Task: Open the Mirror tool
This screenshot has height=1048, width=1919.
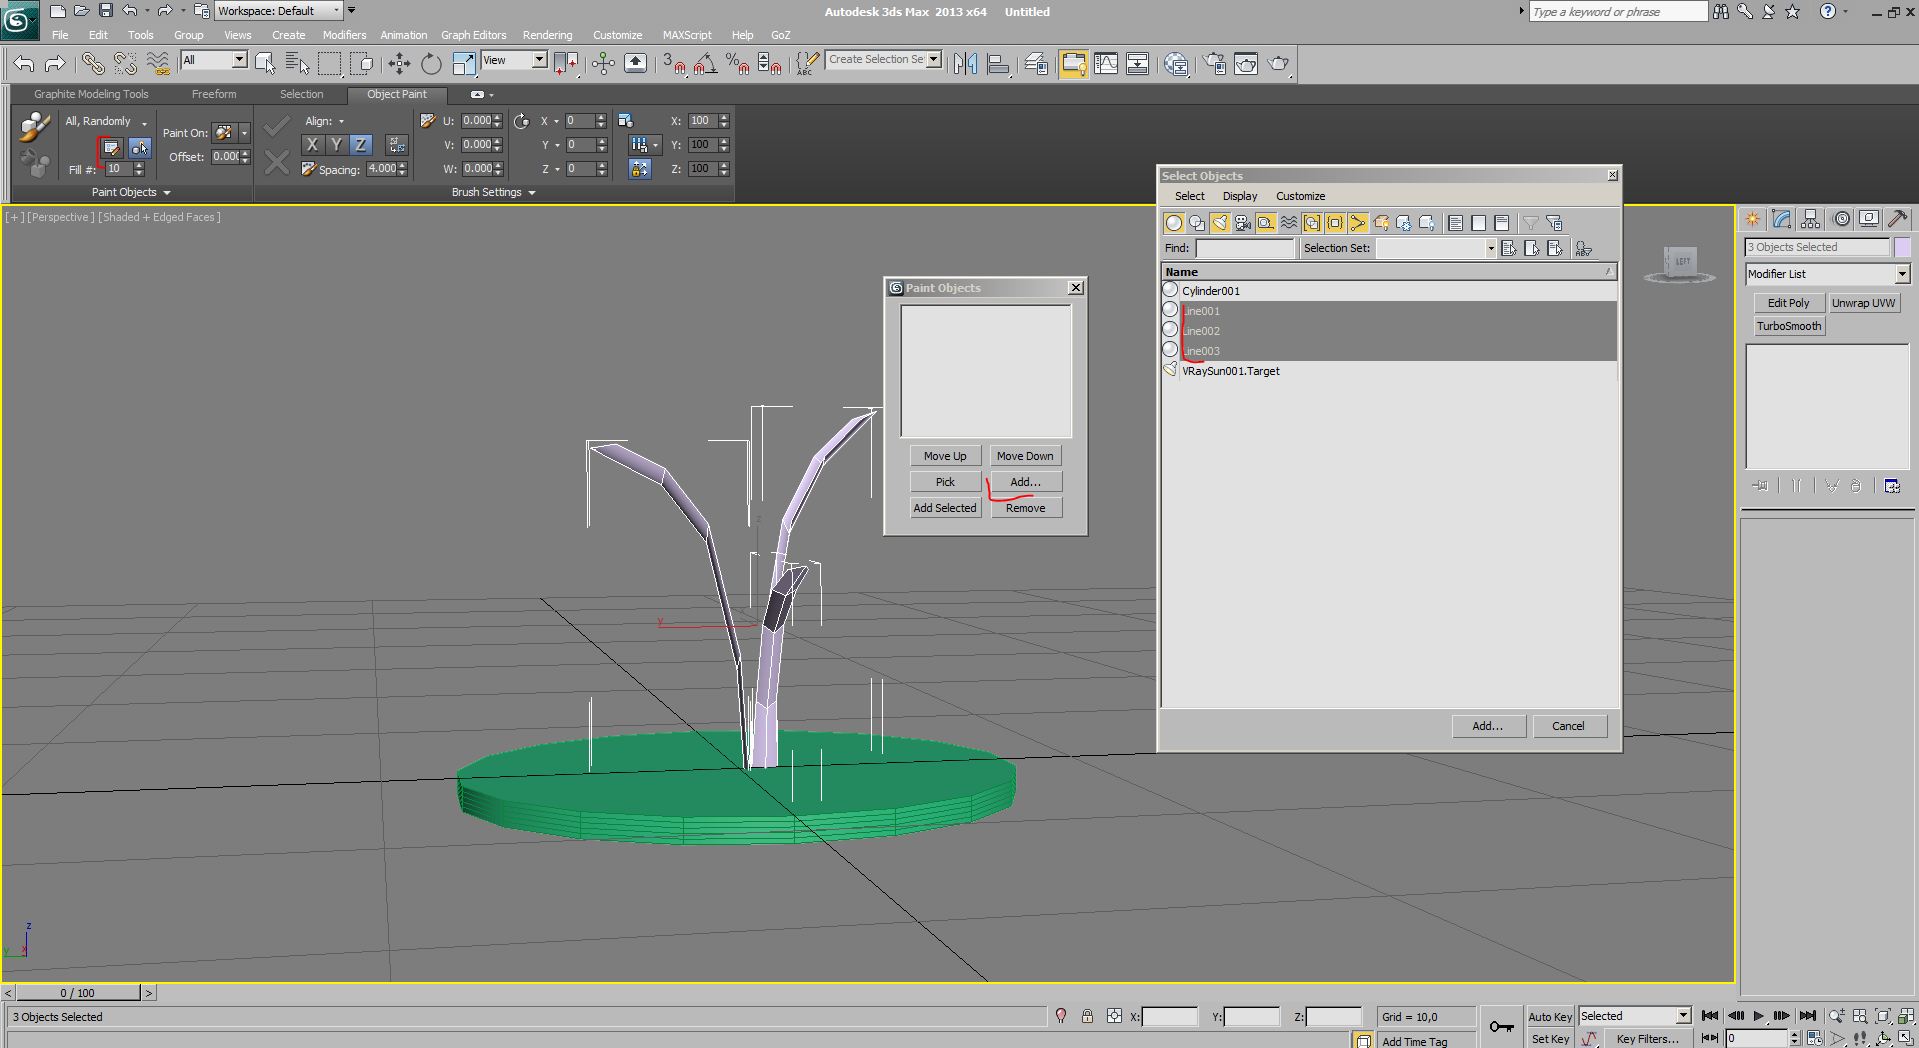Action: pos(965,64)
